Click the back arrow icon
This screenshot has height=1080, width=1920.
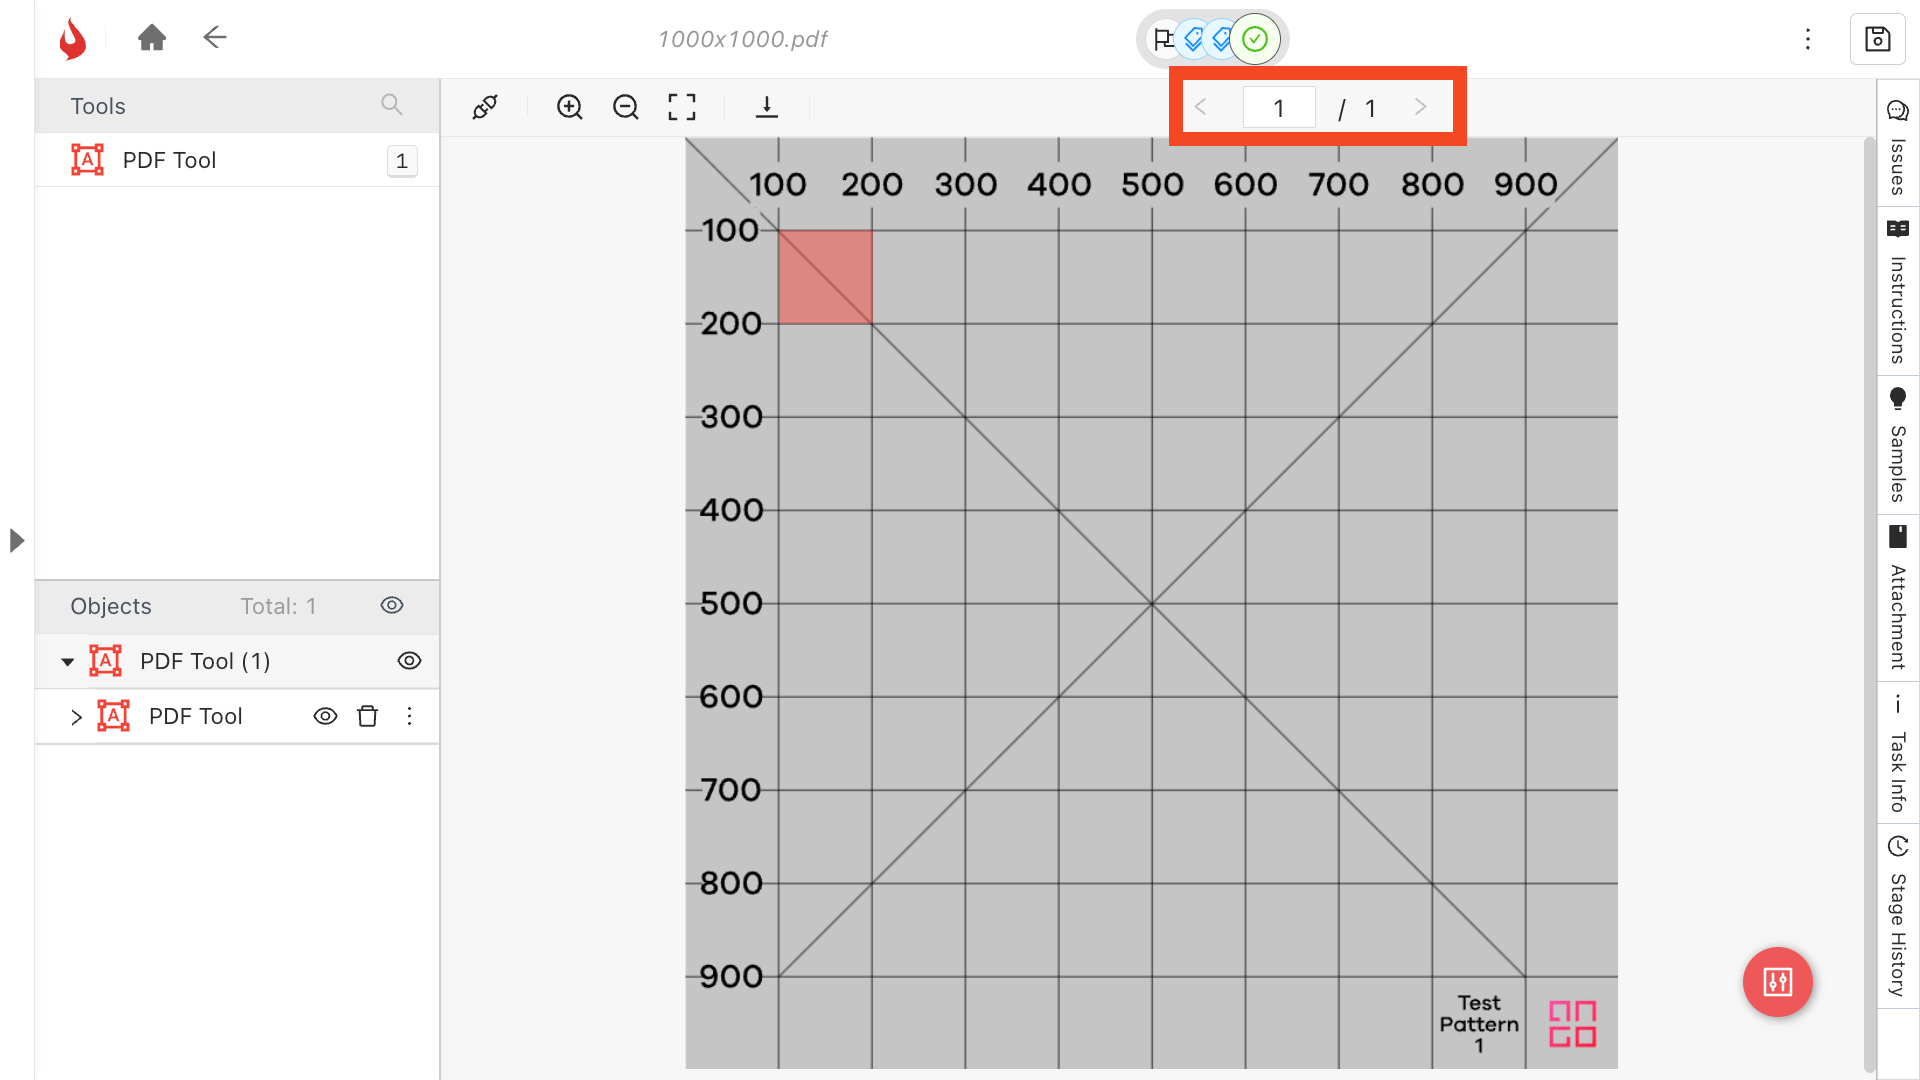pyautogui.click(x=215, y=38)
